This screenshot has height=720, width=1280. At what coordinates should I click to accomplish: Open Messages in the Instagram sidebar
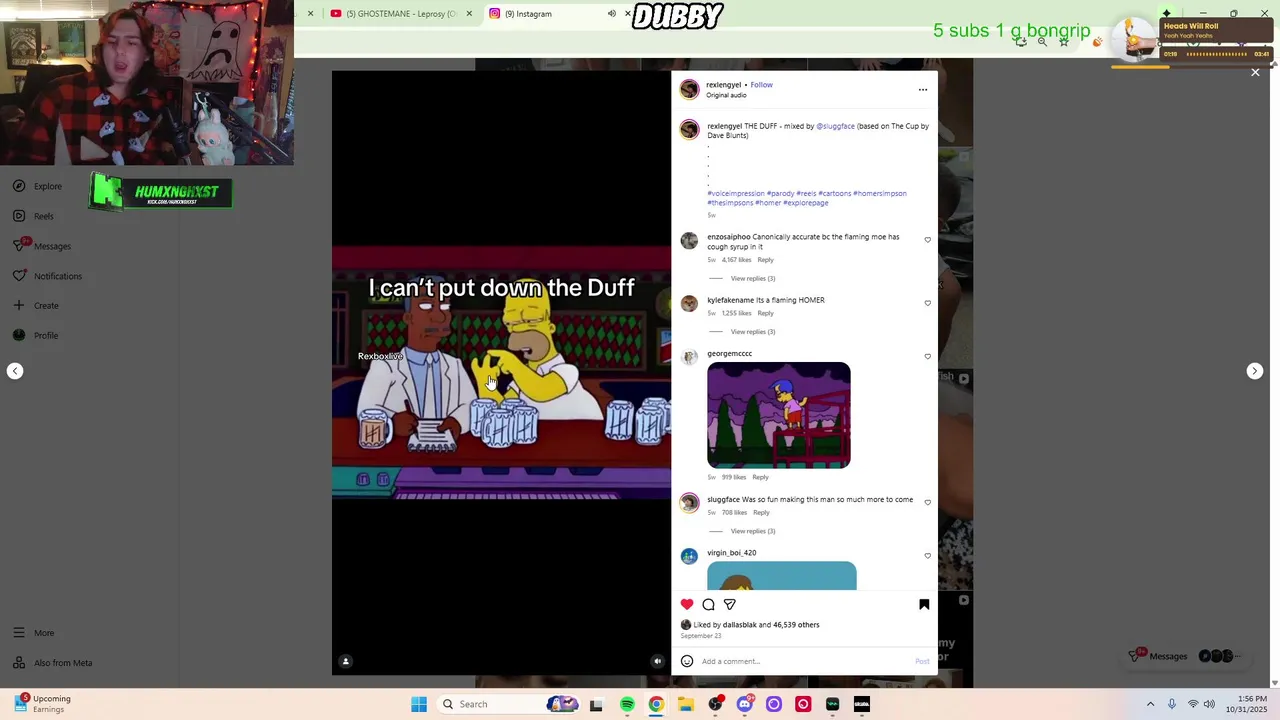[x=42, y=246]
